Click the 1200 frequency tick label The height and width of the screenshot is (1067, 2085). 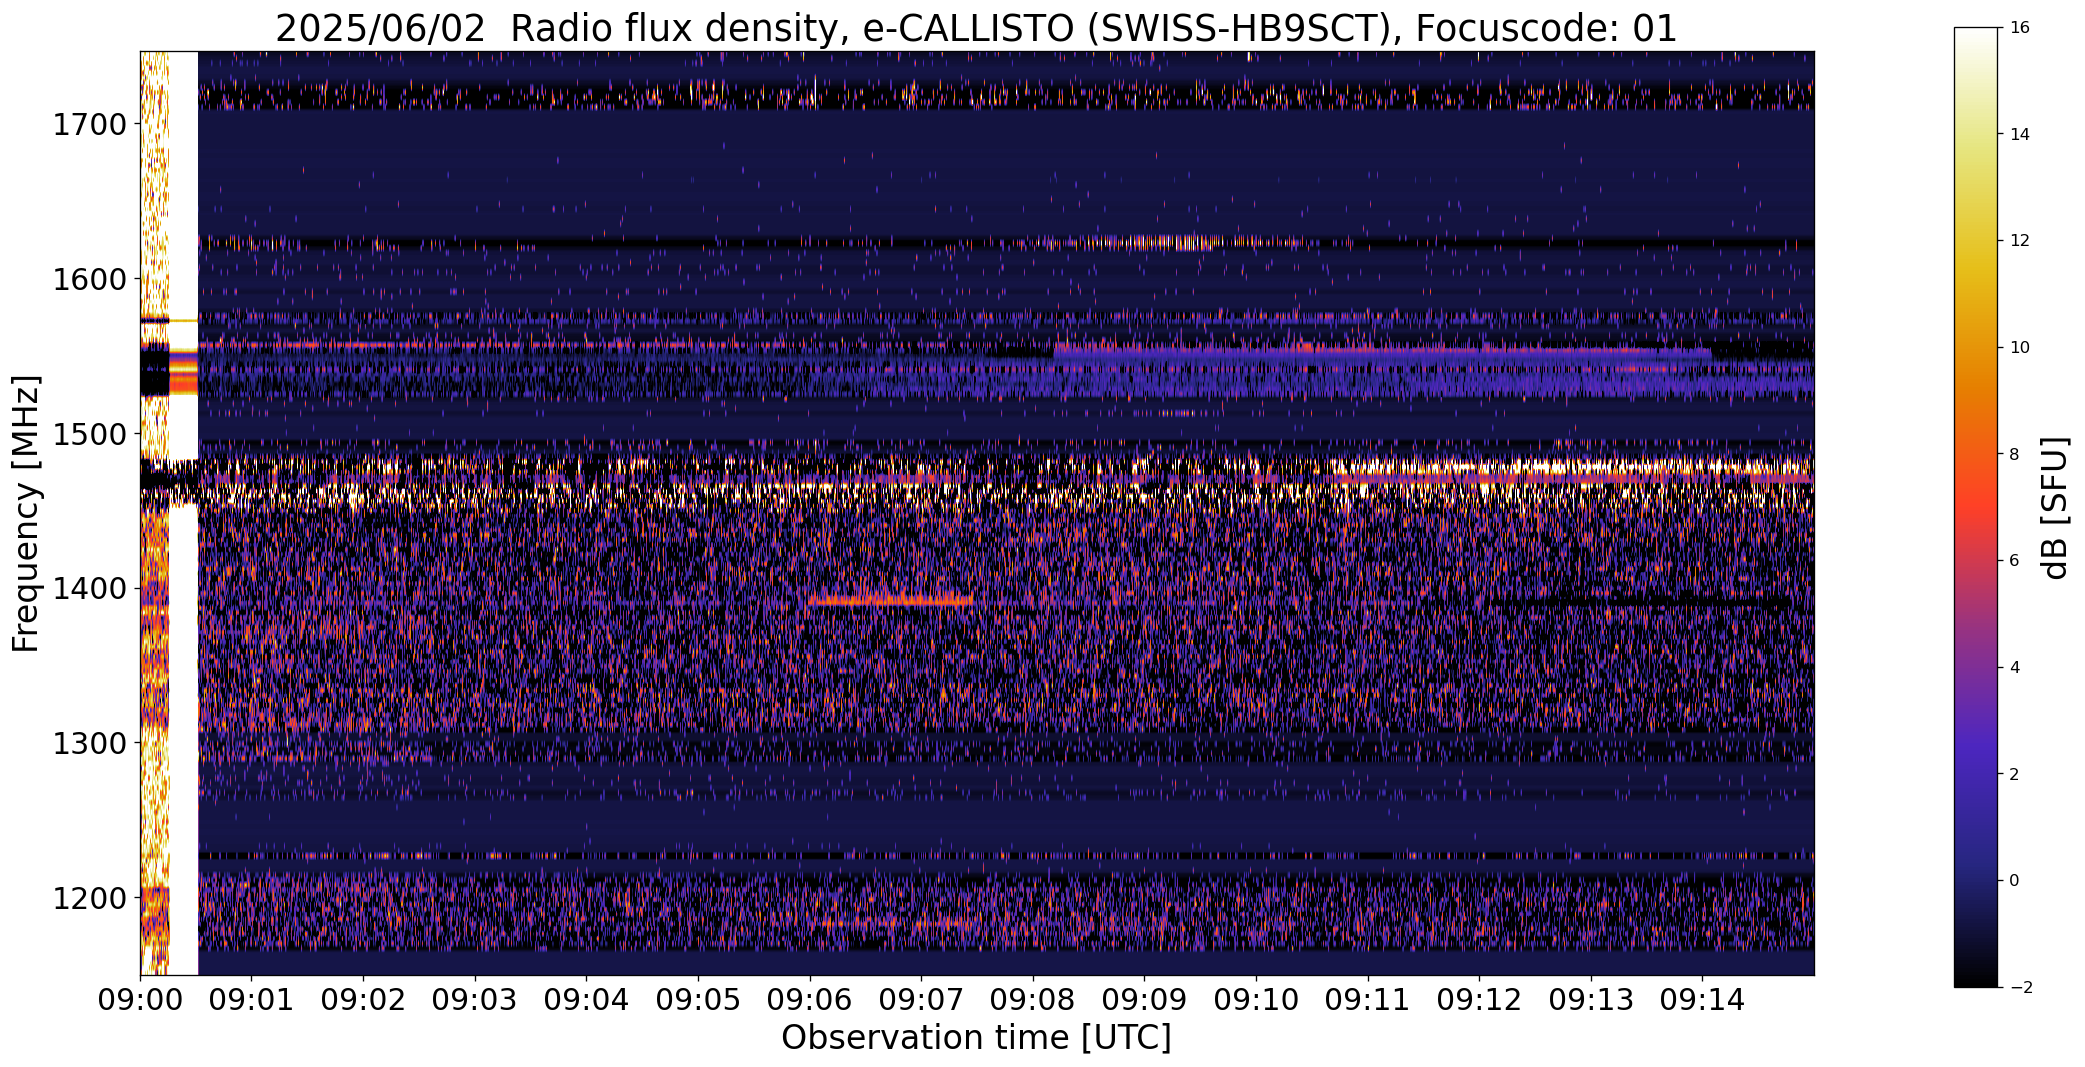pyautogui.click(x=89, y=898)
